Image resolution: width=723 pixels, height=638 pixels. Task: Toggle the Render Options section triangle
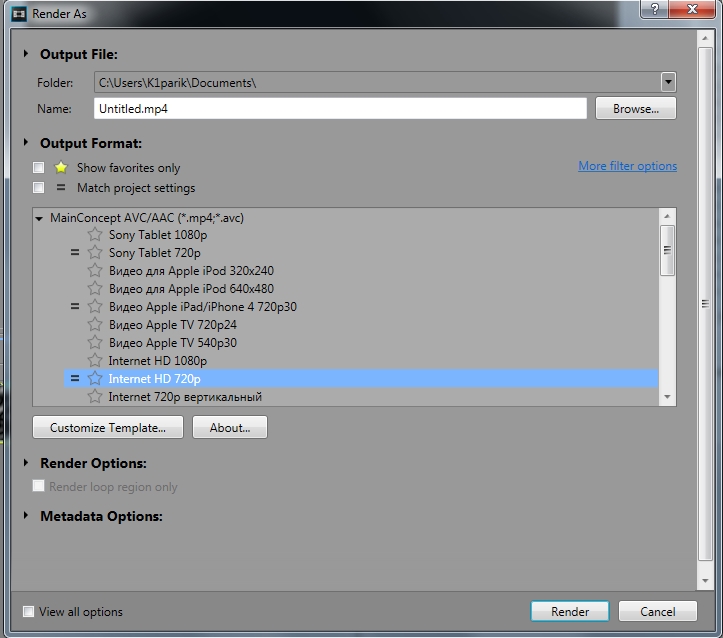(26, 463)
